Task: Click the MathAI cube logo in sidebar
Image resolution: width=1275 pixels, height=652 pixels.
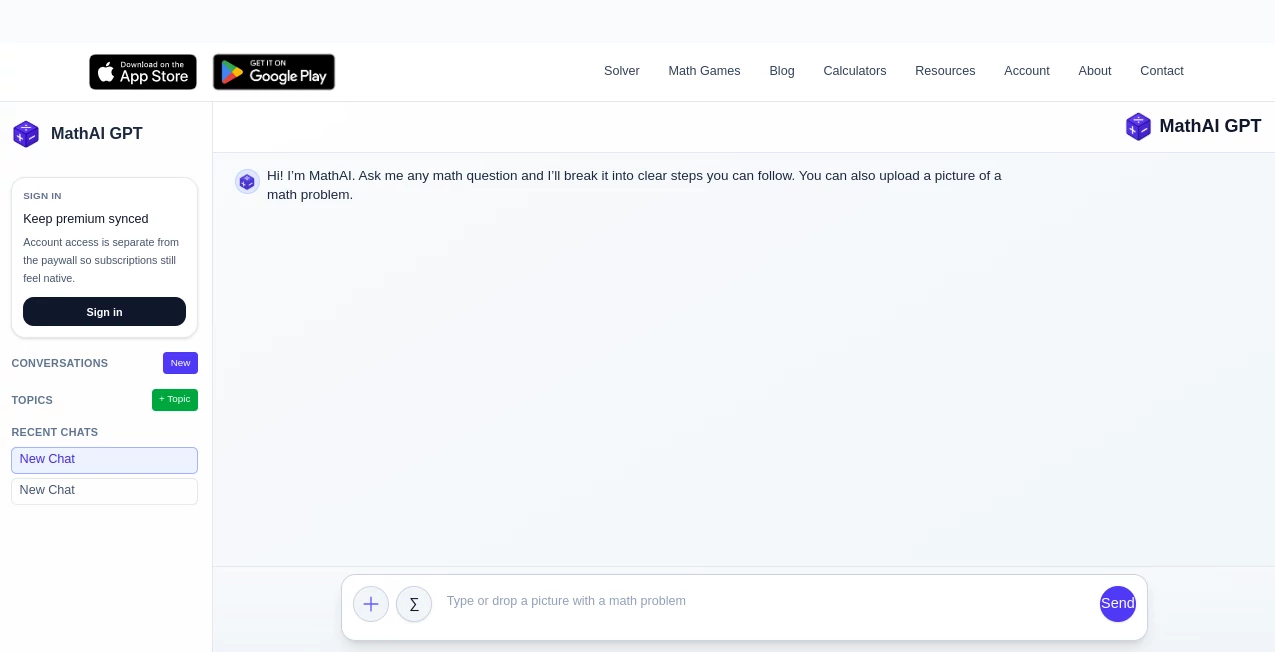Action: coord(26,134)
